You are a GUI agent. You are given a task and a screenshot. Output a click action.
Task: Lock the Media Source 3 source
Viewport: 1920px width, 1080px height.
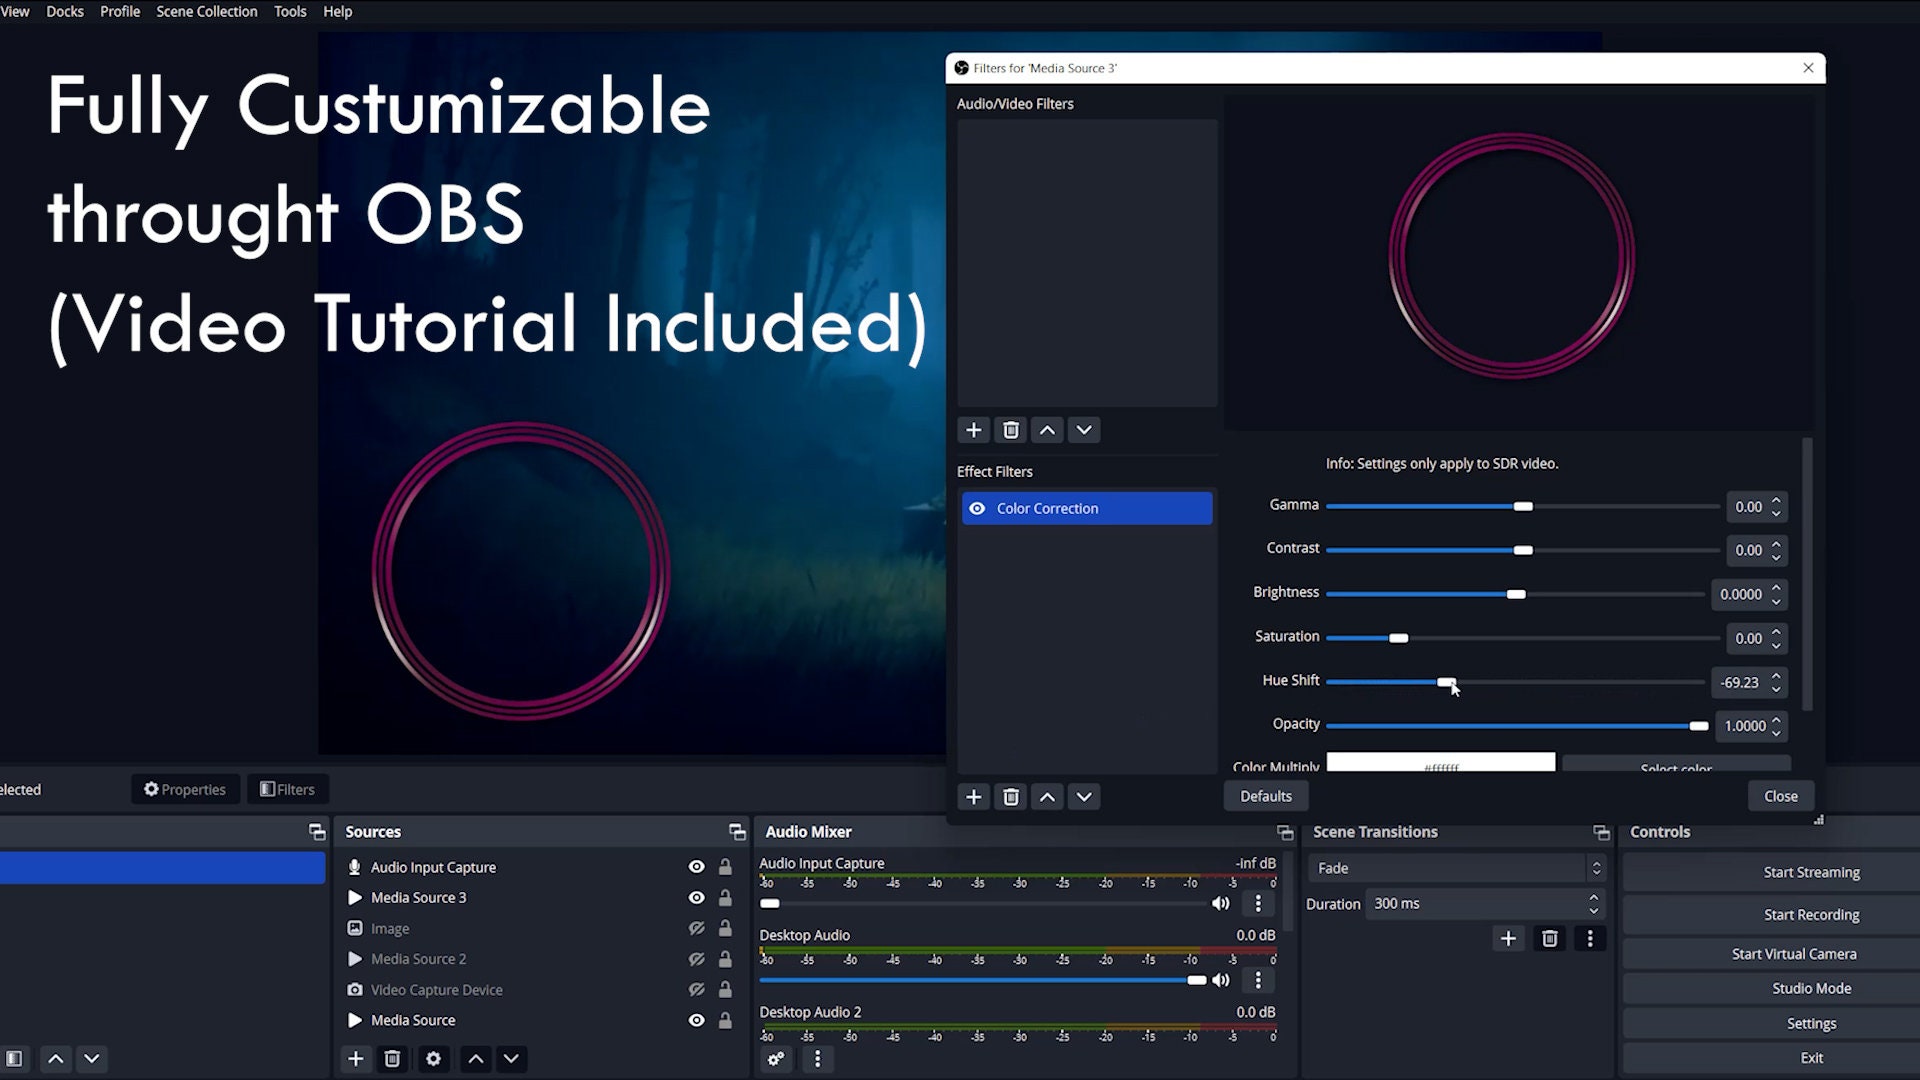[x=725, y=898]
